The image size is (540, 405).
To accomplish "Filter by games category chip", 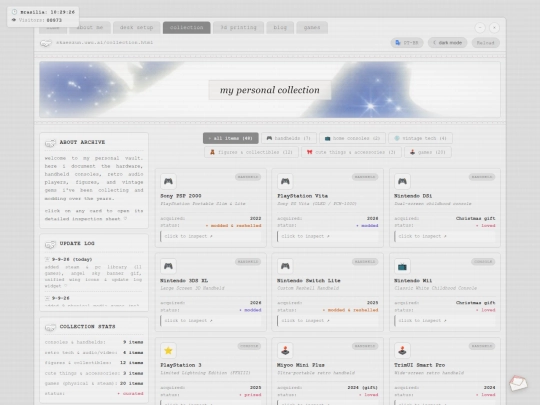I will point(428,152).
